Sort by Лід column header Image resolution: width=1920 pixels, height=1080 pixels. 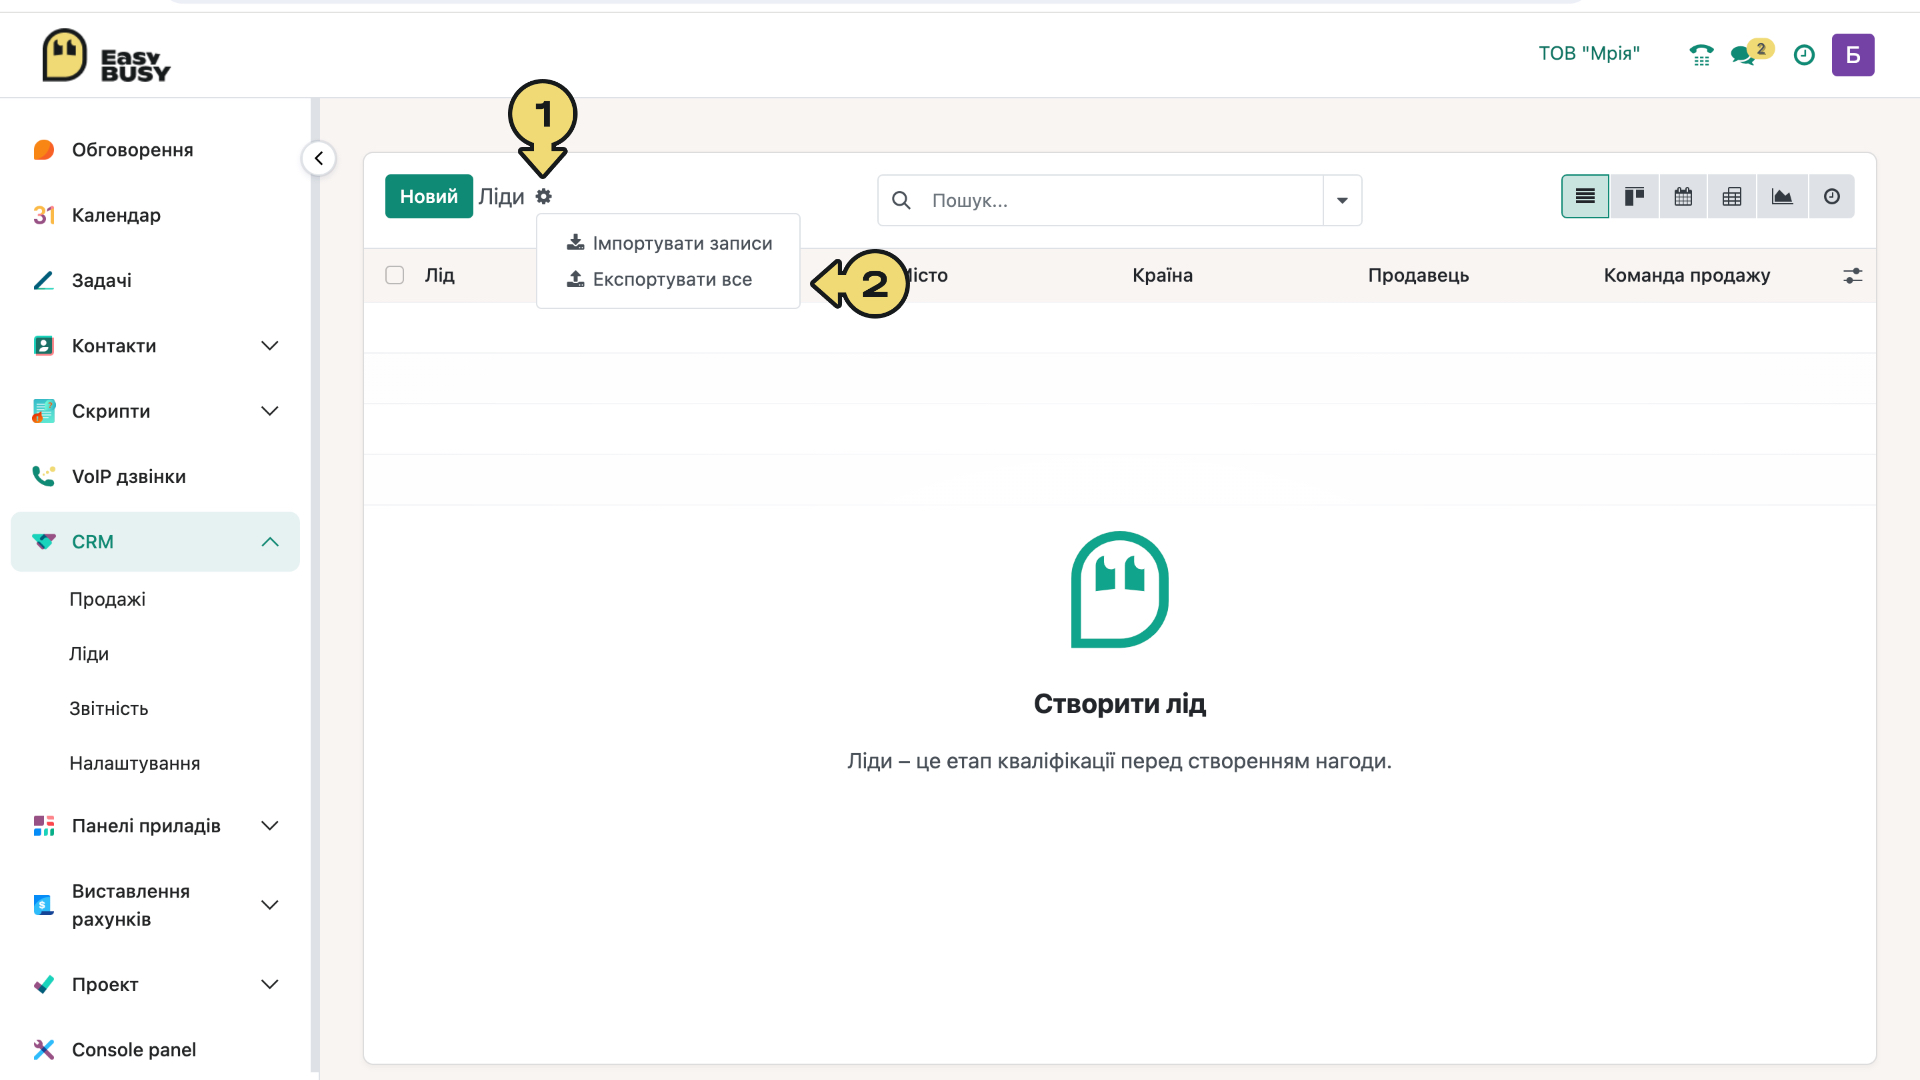point(440,276)
